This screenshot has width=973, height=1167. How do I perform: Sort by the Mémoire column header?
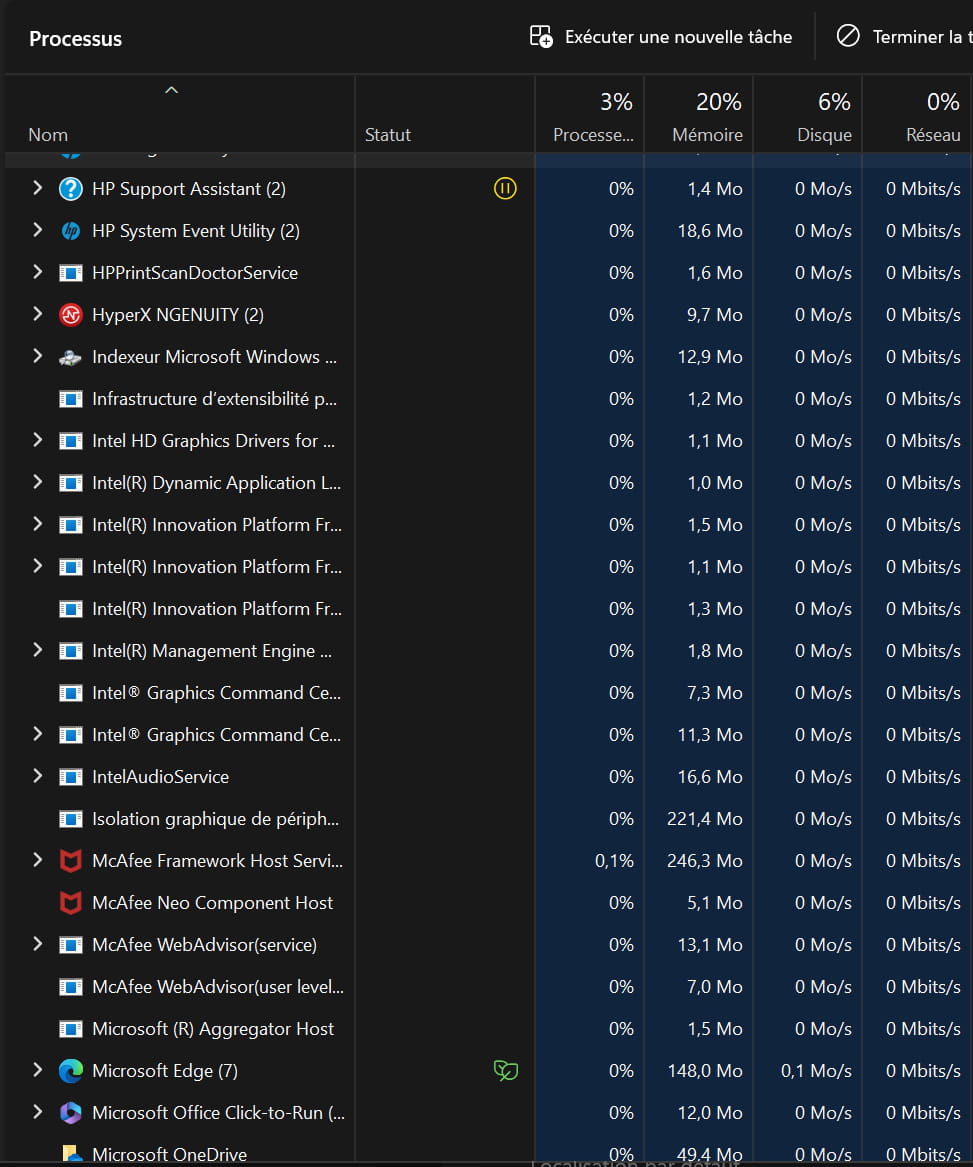698,115
